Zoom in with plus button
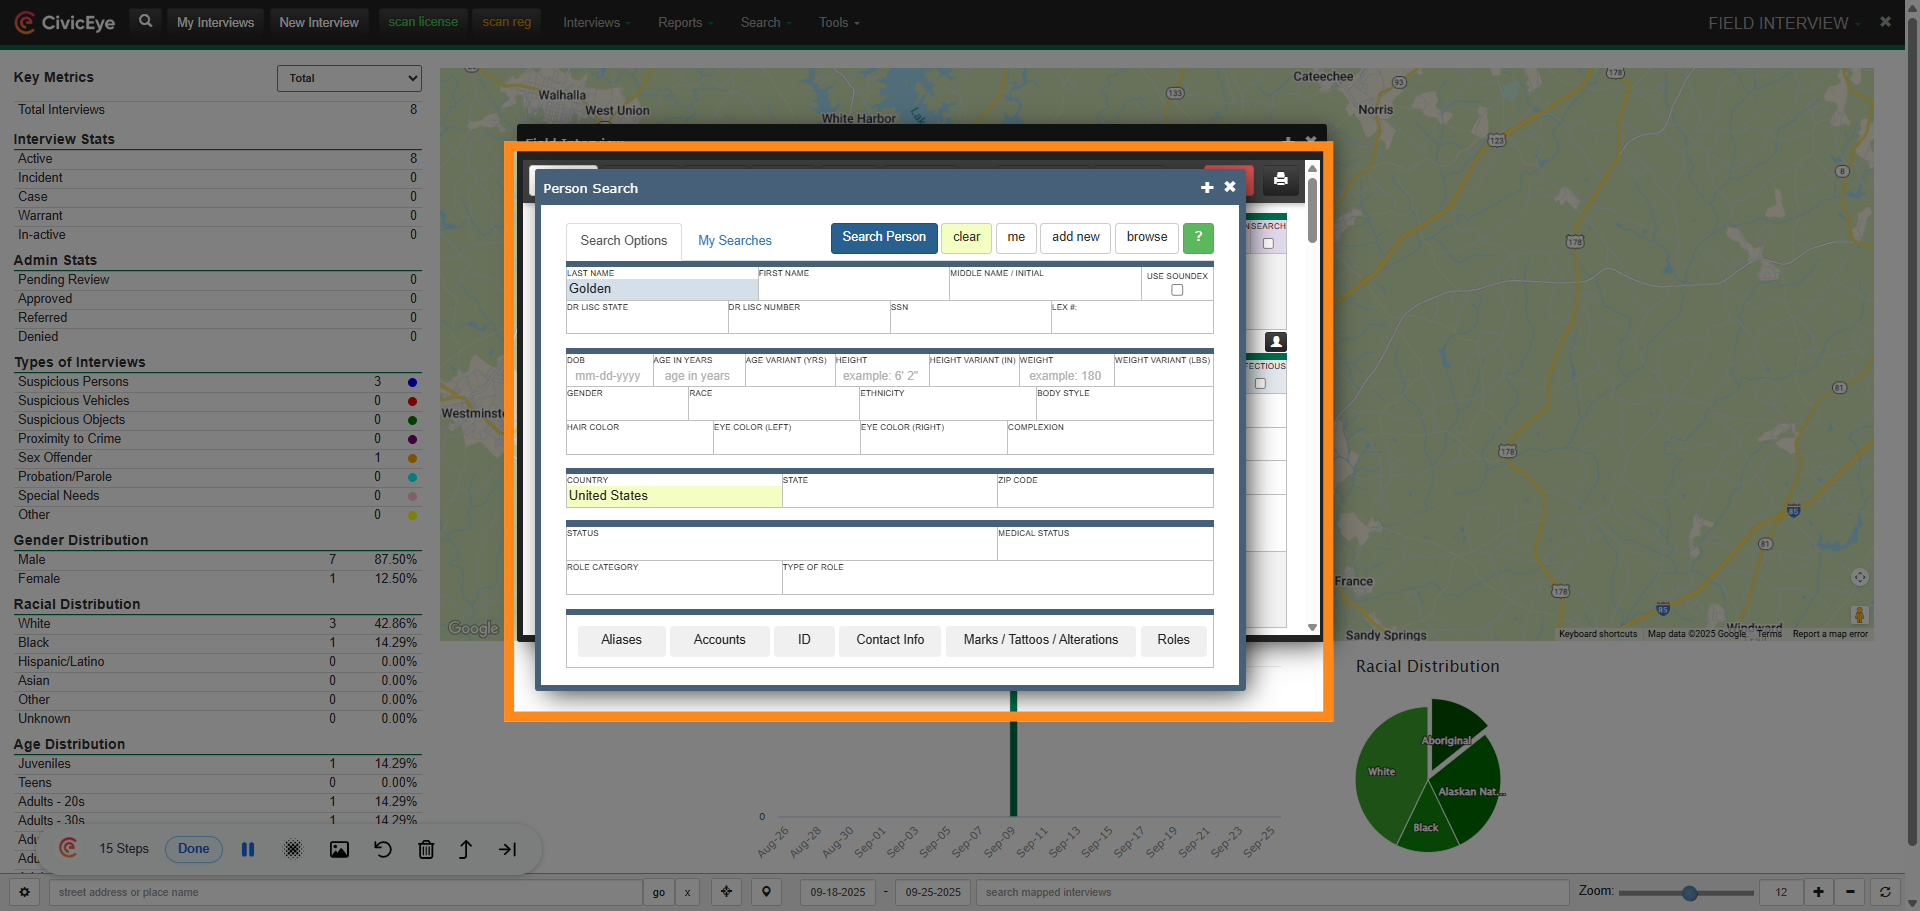Viewport: 1920px width, 911px height. click(1819, 892)
